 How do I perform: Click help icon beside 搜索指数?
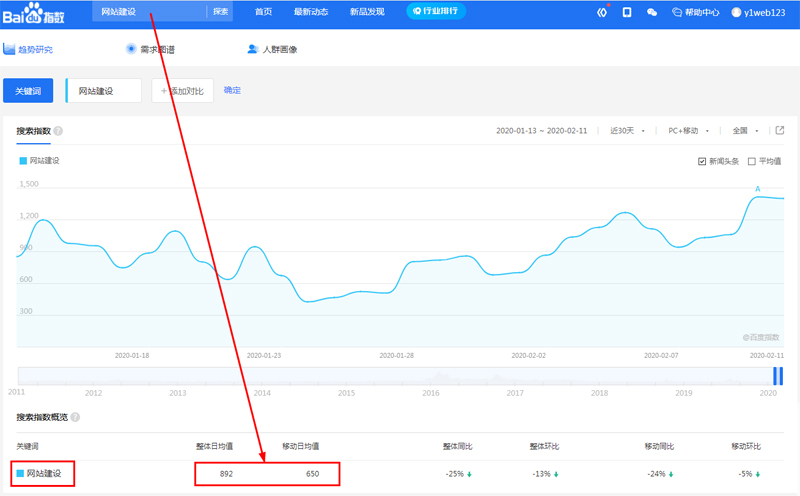pyautogui.click(x=58, y=131)
